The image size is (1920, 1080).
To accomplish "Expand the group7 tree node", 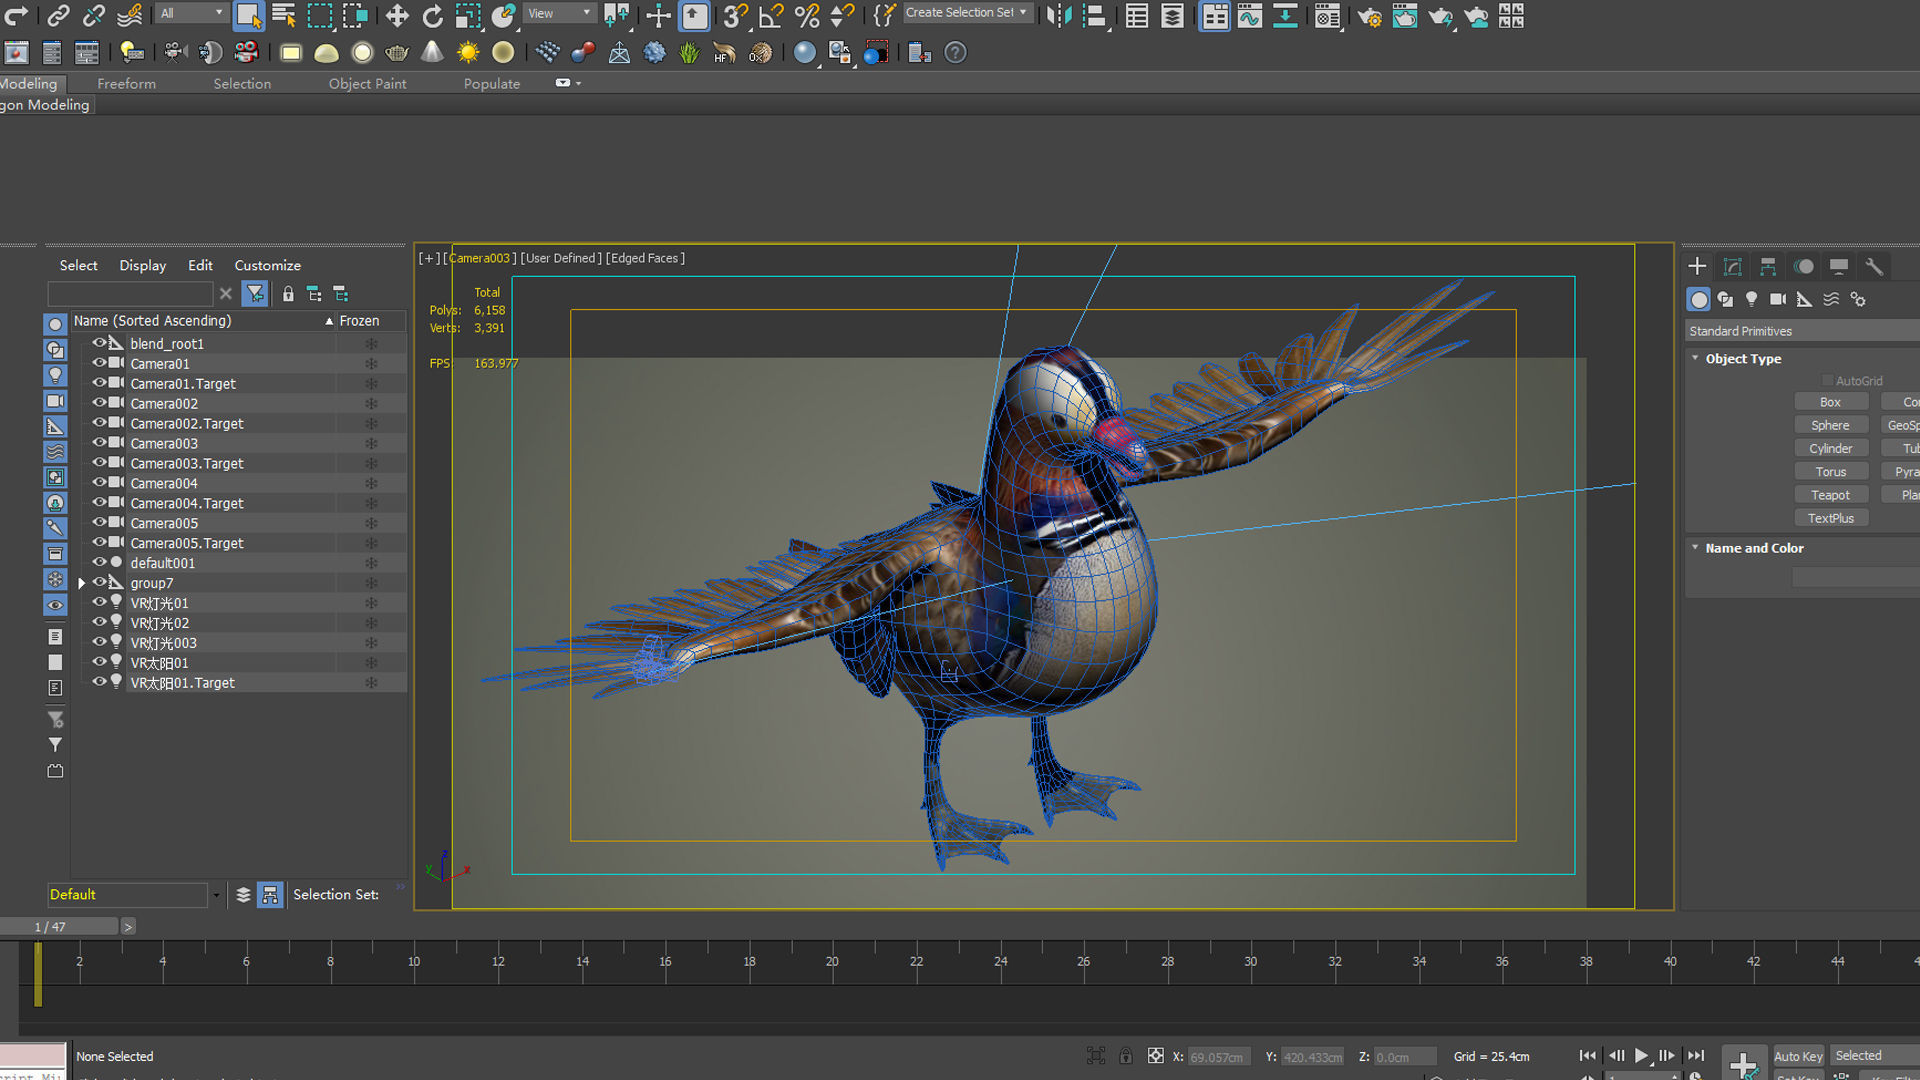I will [x=82, y=583].
